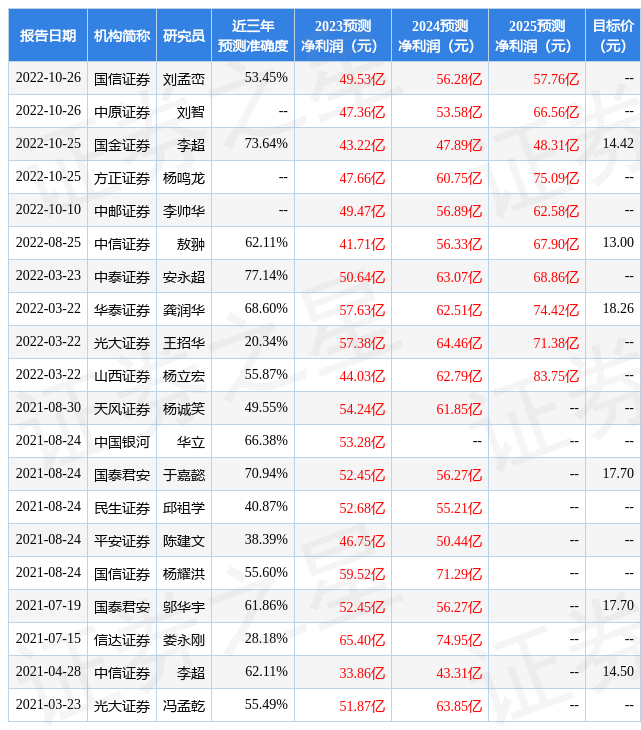Click institution 民生证券
This screenshot has width=641, height=730.
(x=122, y=508)
